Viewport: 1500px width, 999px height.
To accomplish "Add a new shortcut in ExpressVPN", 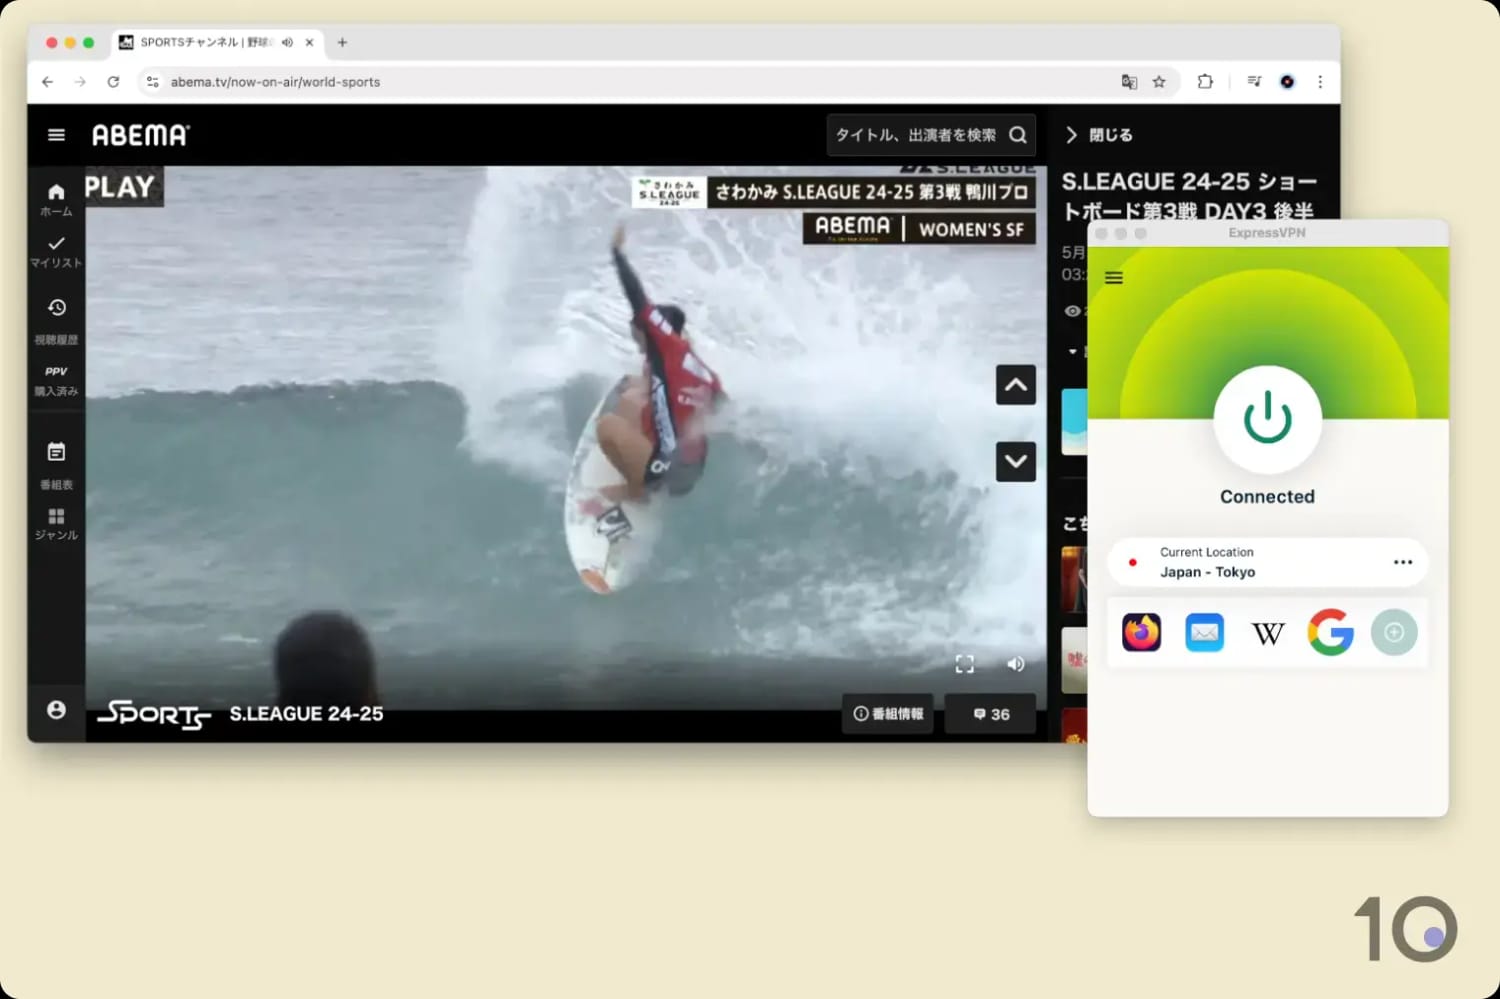I will coord(1394,632).
